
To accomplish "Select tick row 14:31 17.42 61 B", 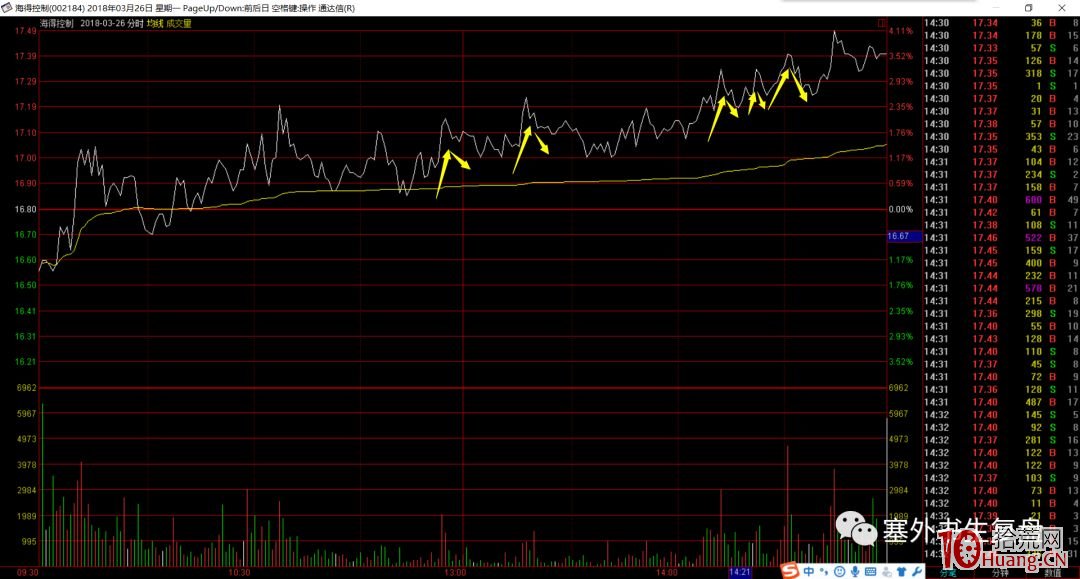I will pos(1001,212).
